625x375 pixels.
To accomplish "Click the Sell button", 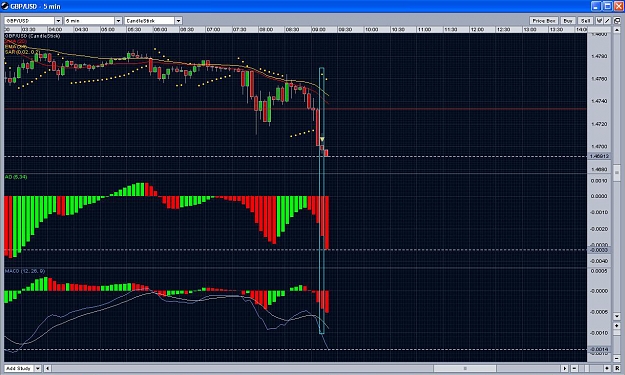I will pos(585,21).
